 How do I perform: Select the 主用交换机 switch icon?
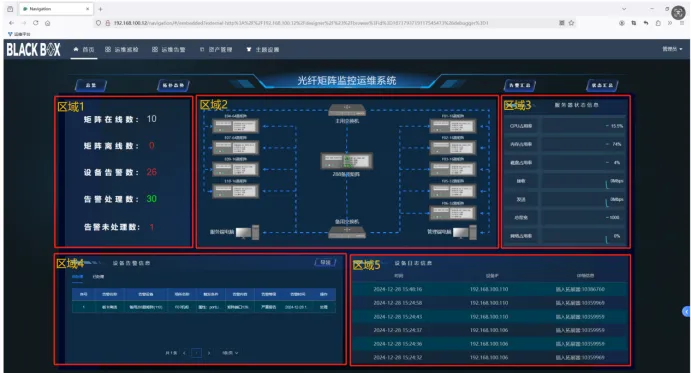[347, 110]
